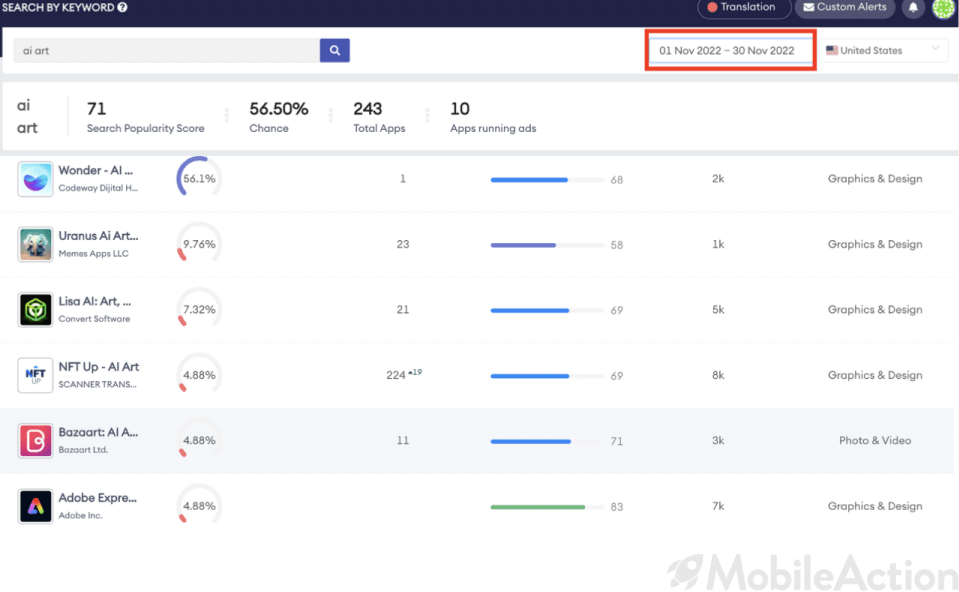
Task: Click the Translation button
Action: click(x=744, y=7)
